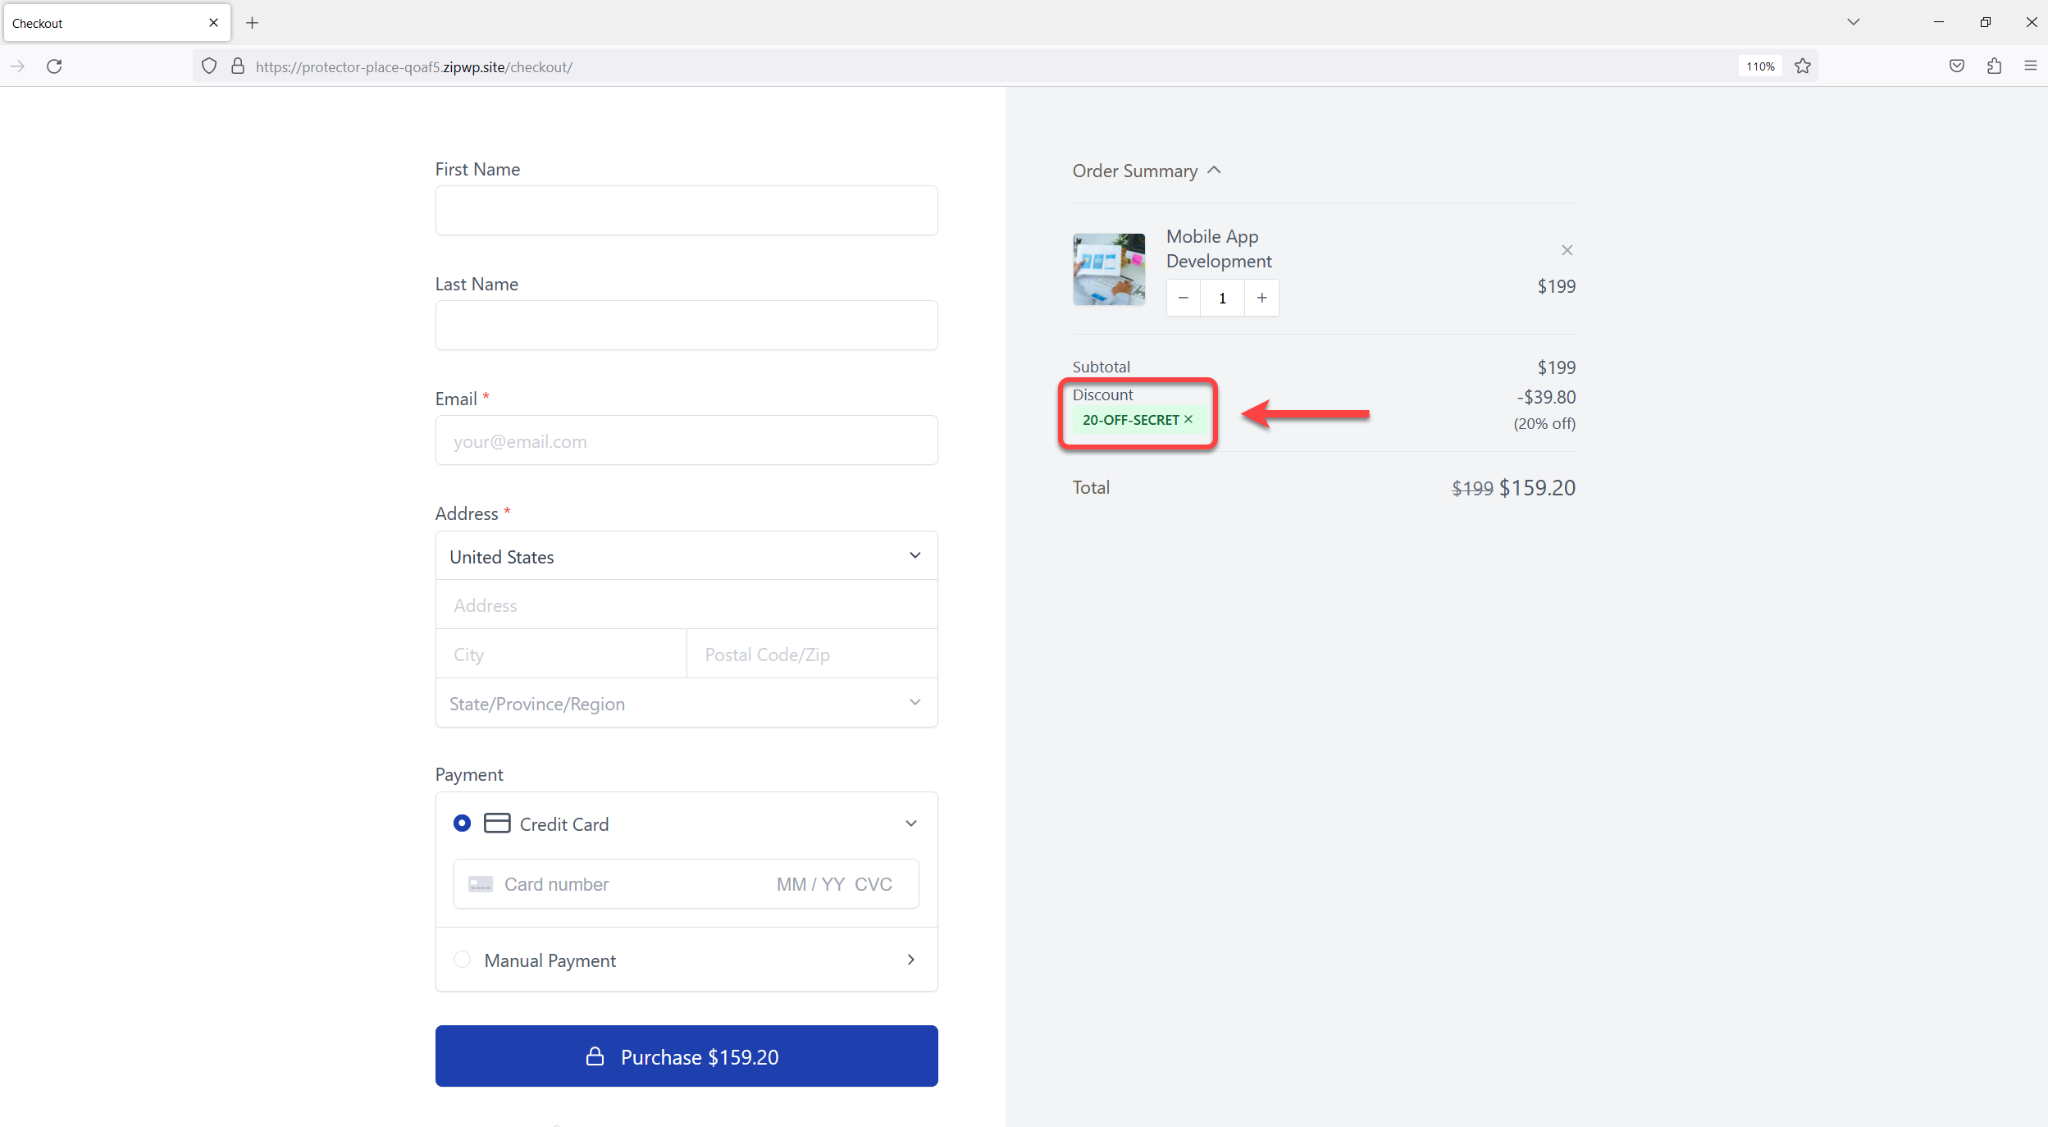Bookmark the page using the star icon

coord(1803,66)
